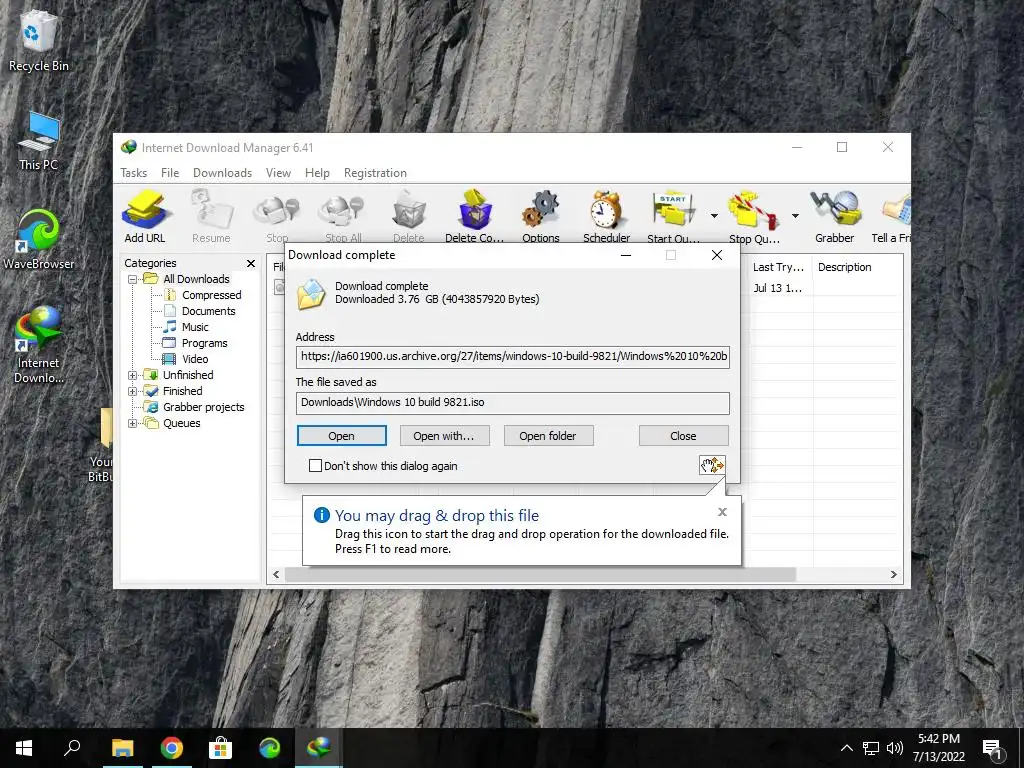Click the Address URL field
The width and height of the screenshot is (1024, 768).
513,357
